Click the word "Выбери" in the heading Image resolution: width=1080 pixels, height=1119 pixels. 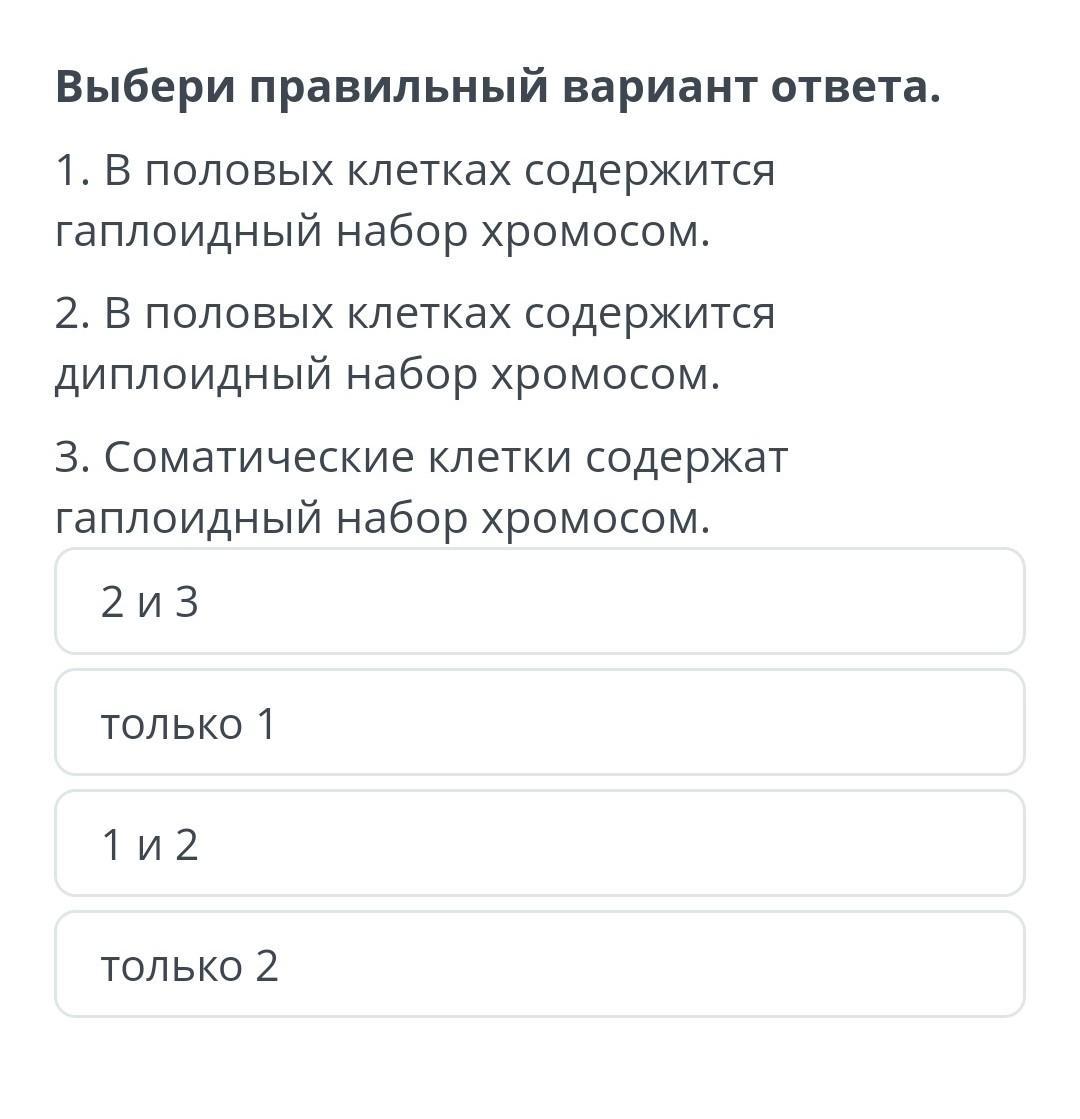tap(145, 86)
